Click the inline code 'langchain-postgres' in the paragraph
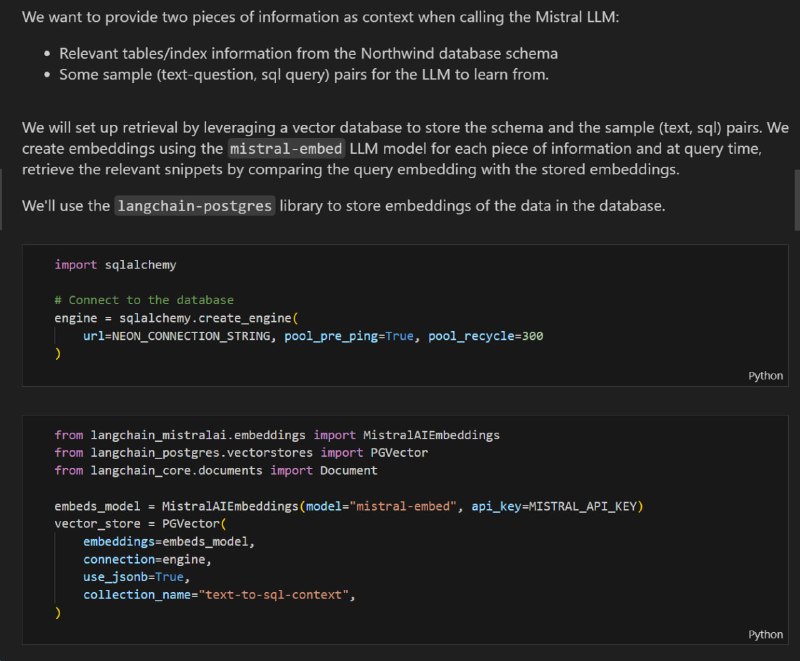This screenshot has height=661, width=800. point(194,206)
